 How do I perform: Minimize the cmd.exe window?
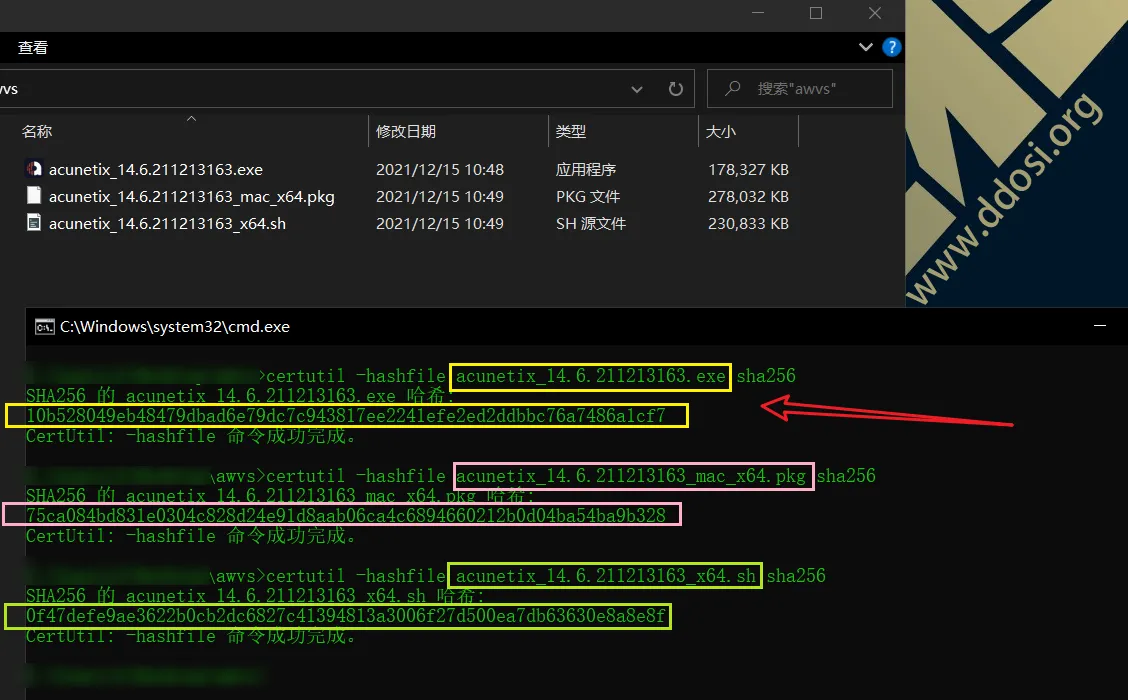click(1099, 326)
